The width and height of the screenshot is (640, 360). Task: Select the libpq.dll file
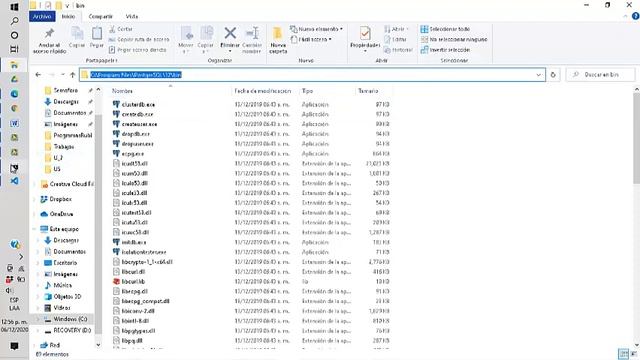(132, 340)
